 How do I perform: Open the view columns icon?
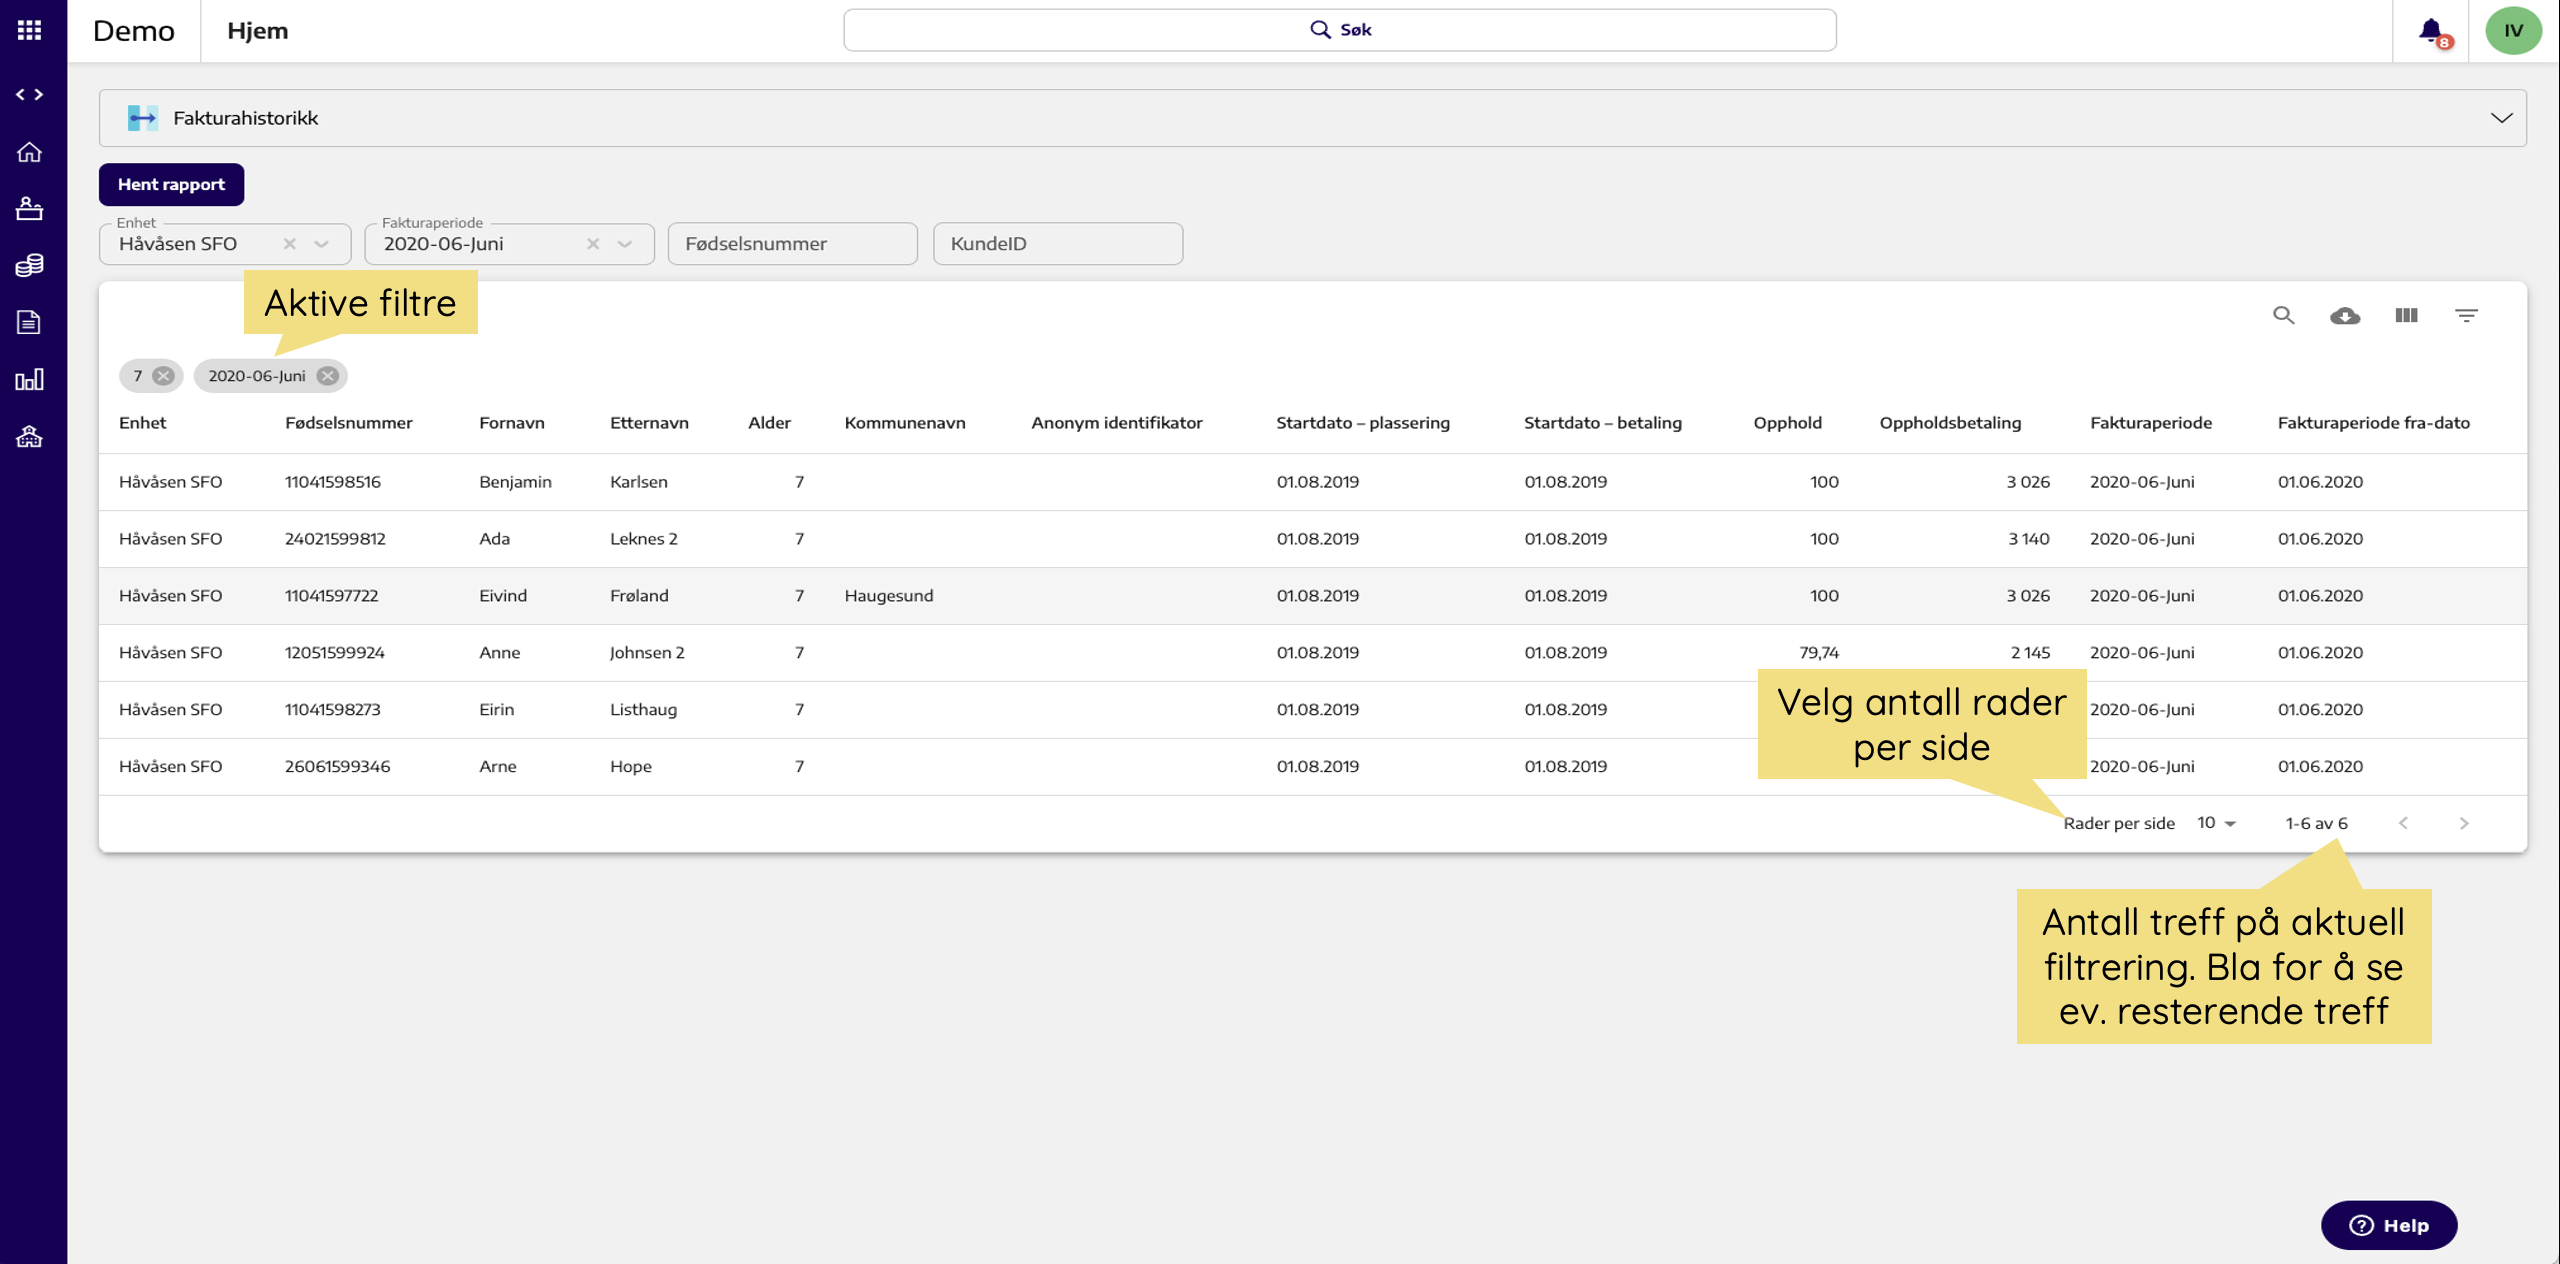click(x=2406, y=315)
